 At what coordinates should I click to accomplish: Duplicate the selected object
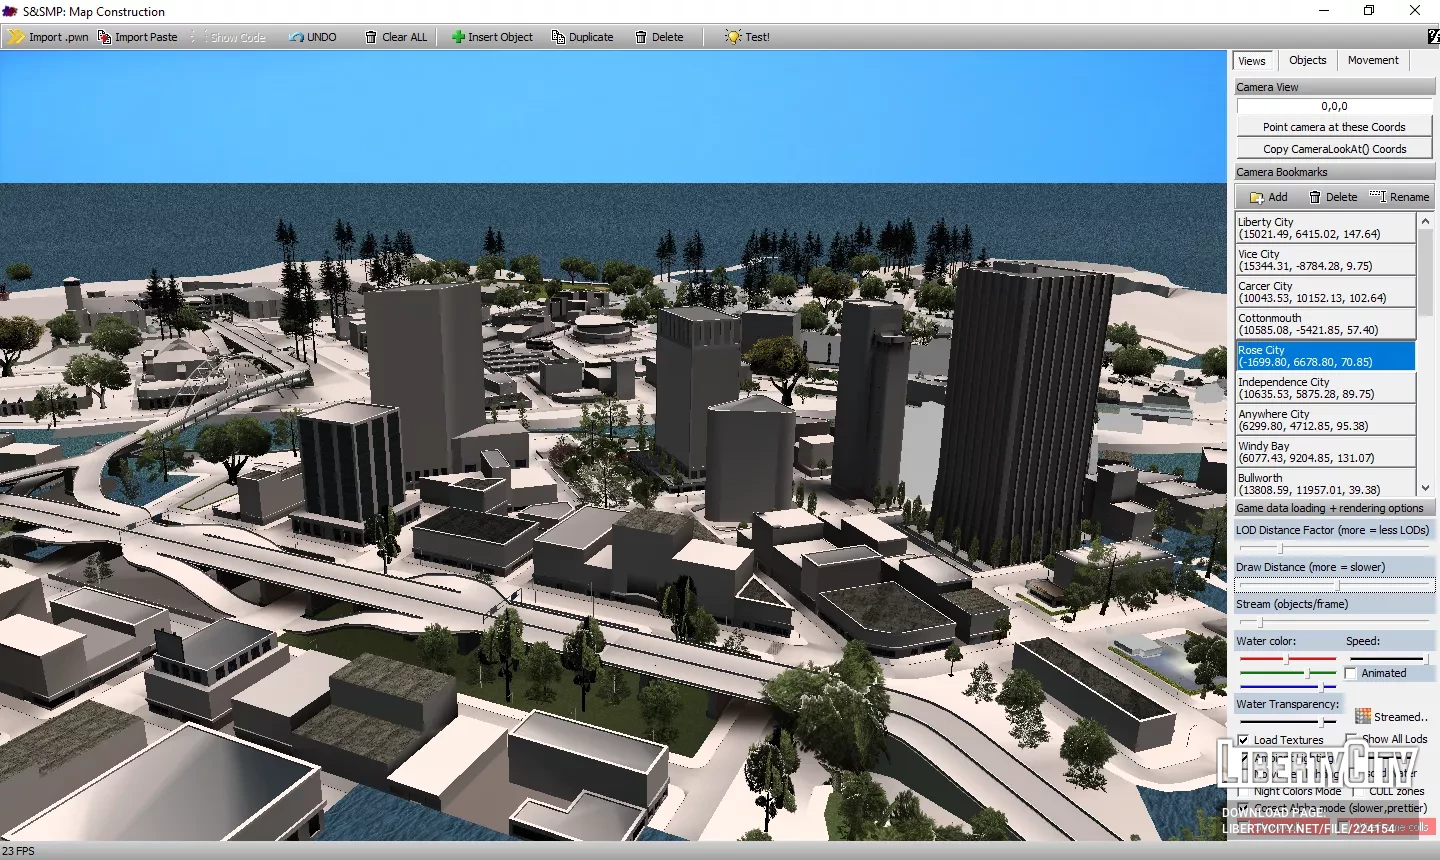tap(582, 37)
